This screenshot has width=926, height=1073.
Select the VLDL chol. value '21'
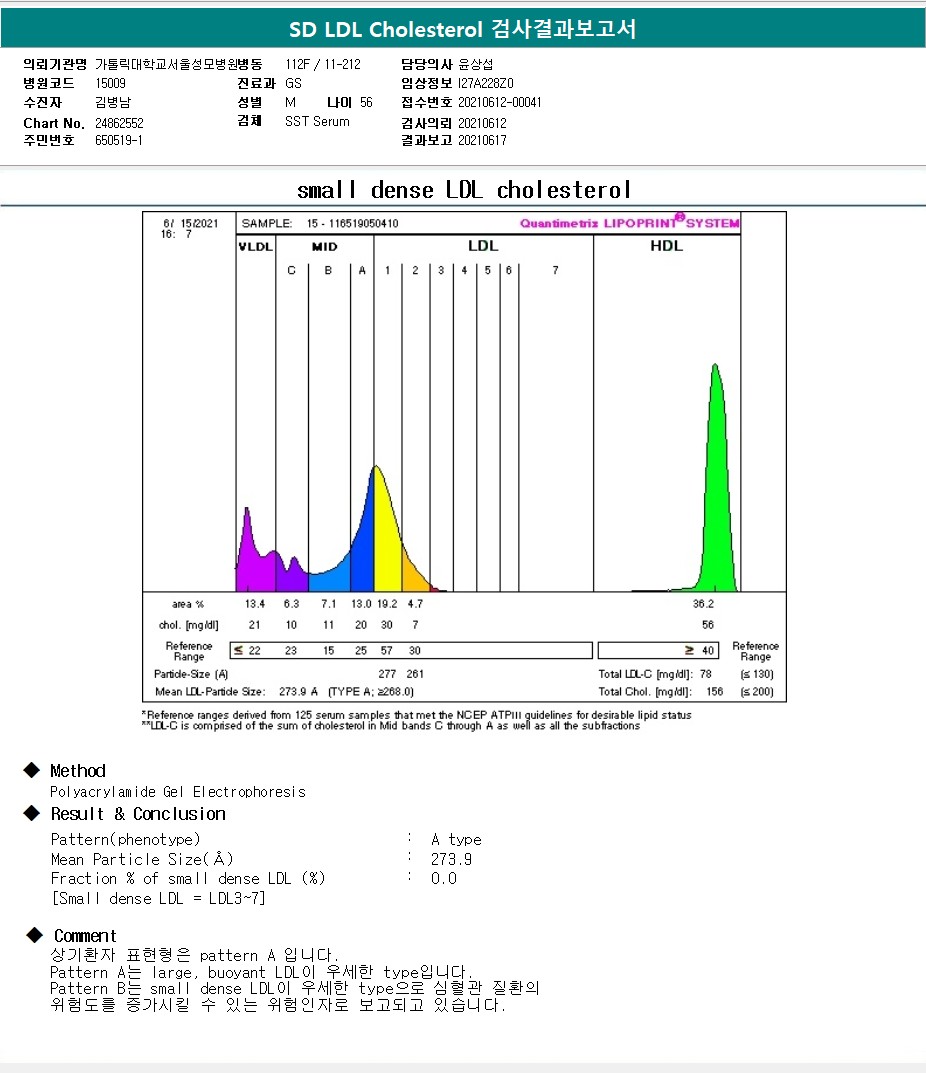point(254,625)
